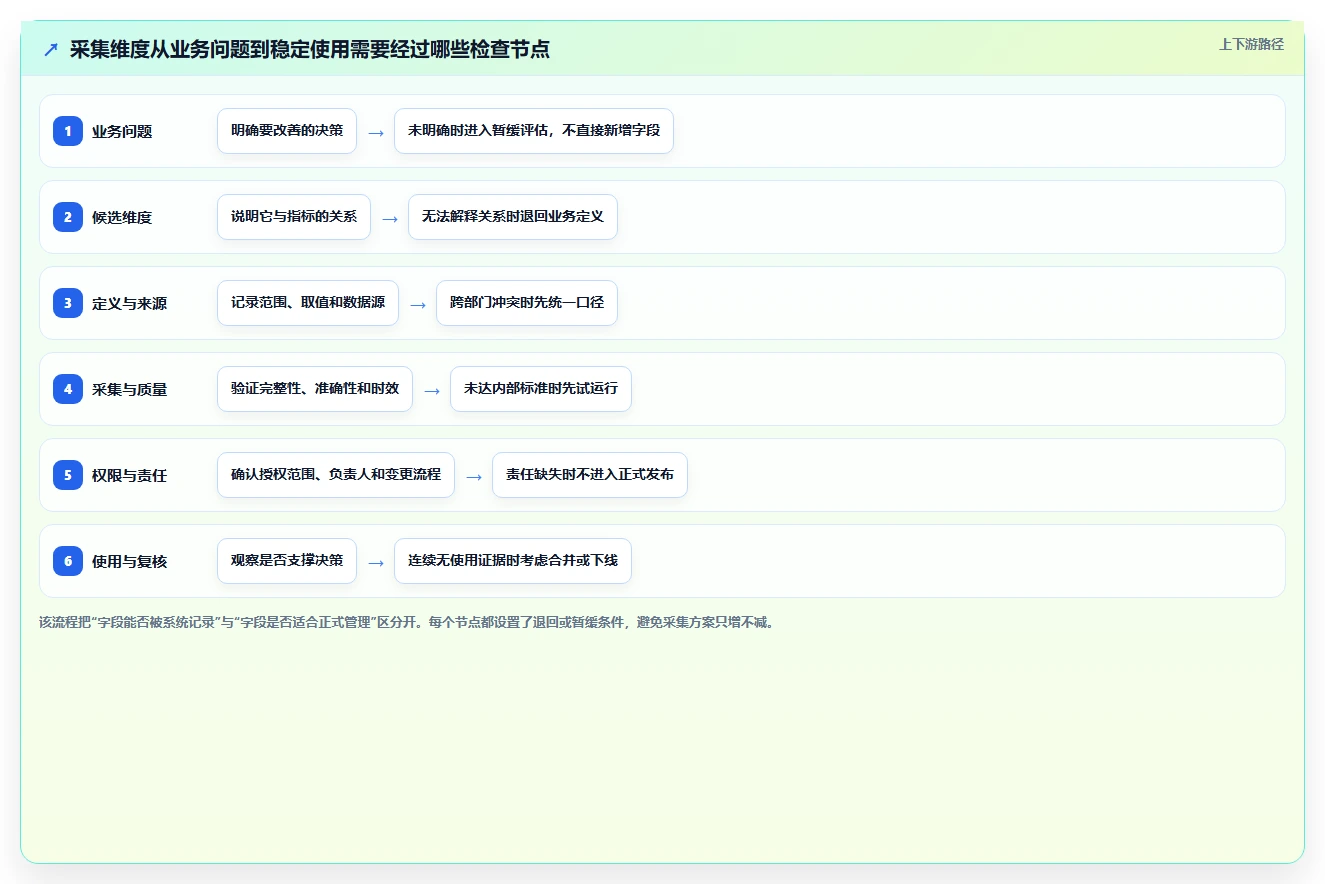The height and width of the screenshot is (884, 1325).
Task: Click the footer note starting 该流程把
Action: click(406, 622)
